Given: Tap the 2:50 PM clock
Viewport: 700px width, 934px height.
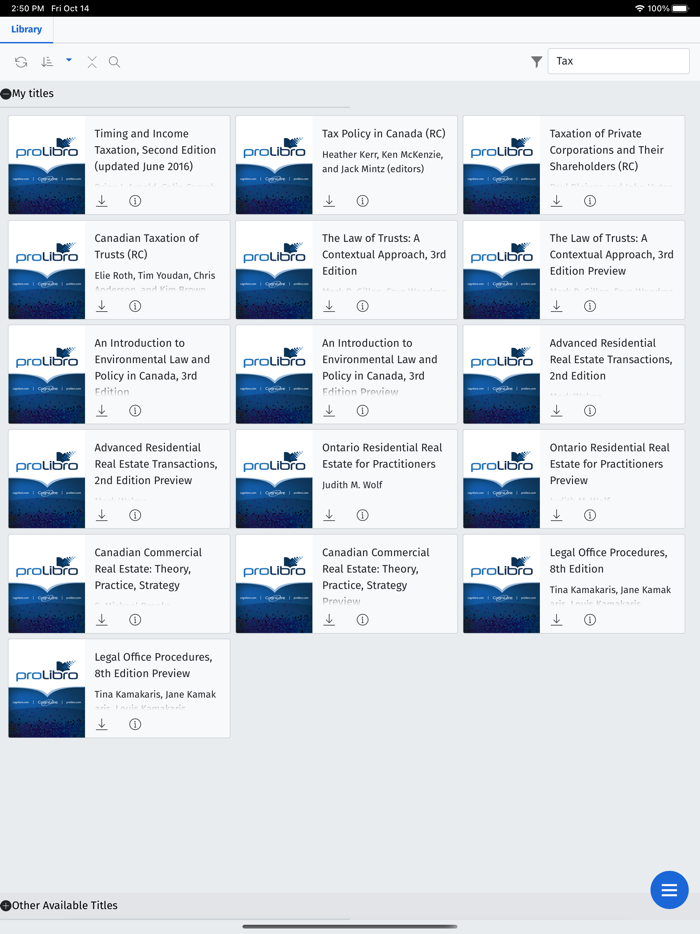Looking at the screenshot, I should coord(27,8).
